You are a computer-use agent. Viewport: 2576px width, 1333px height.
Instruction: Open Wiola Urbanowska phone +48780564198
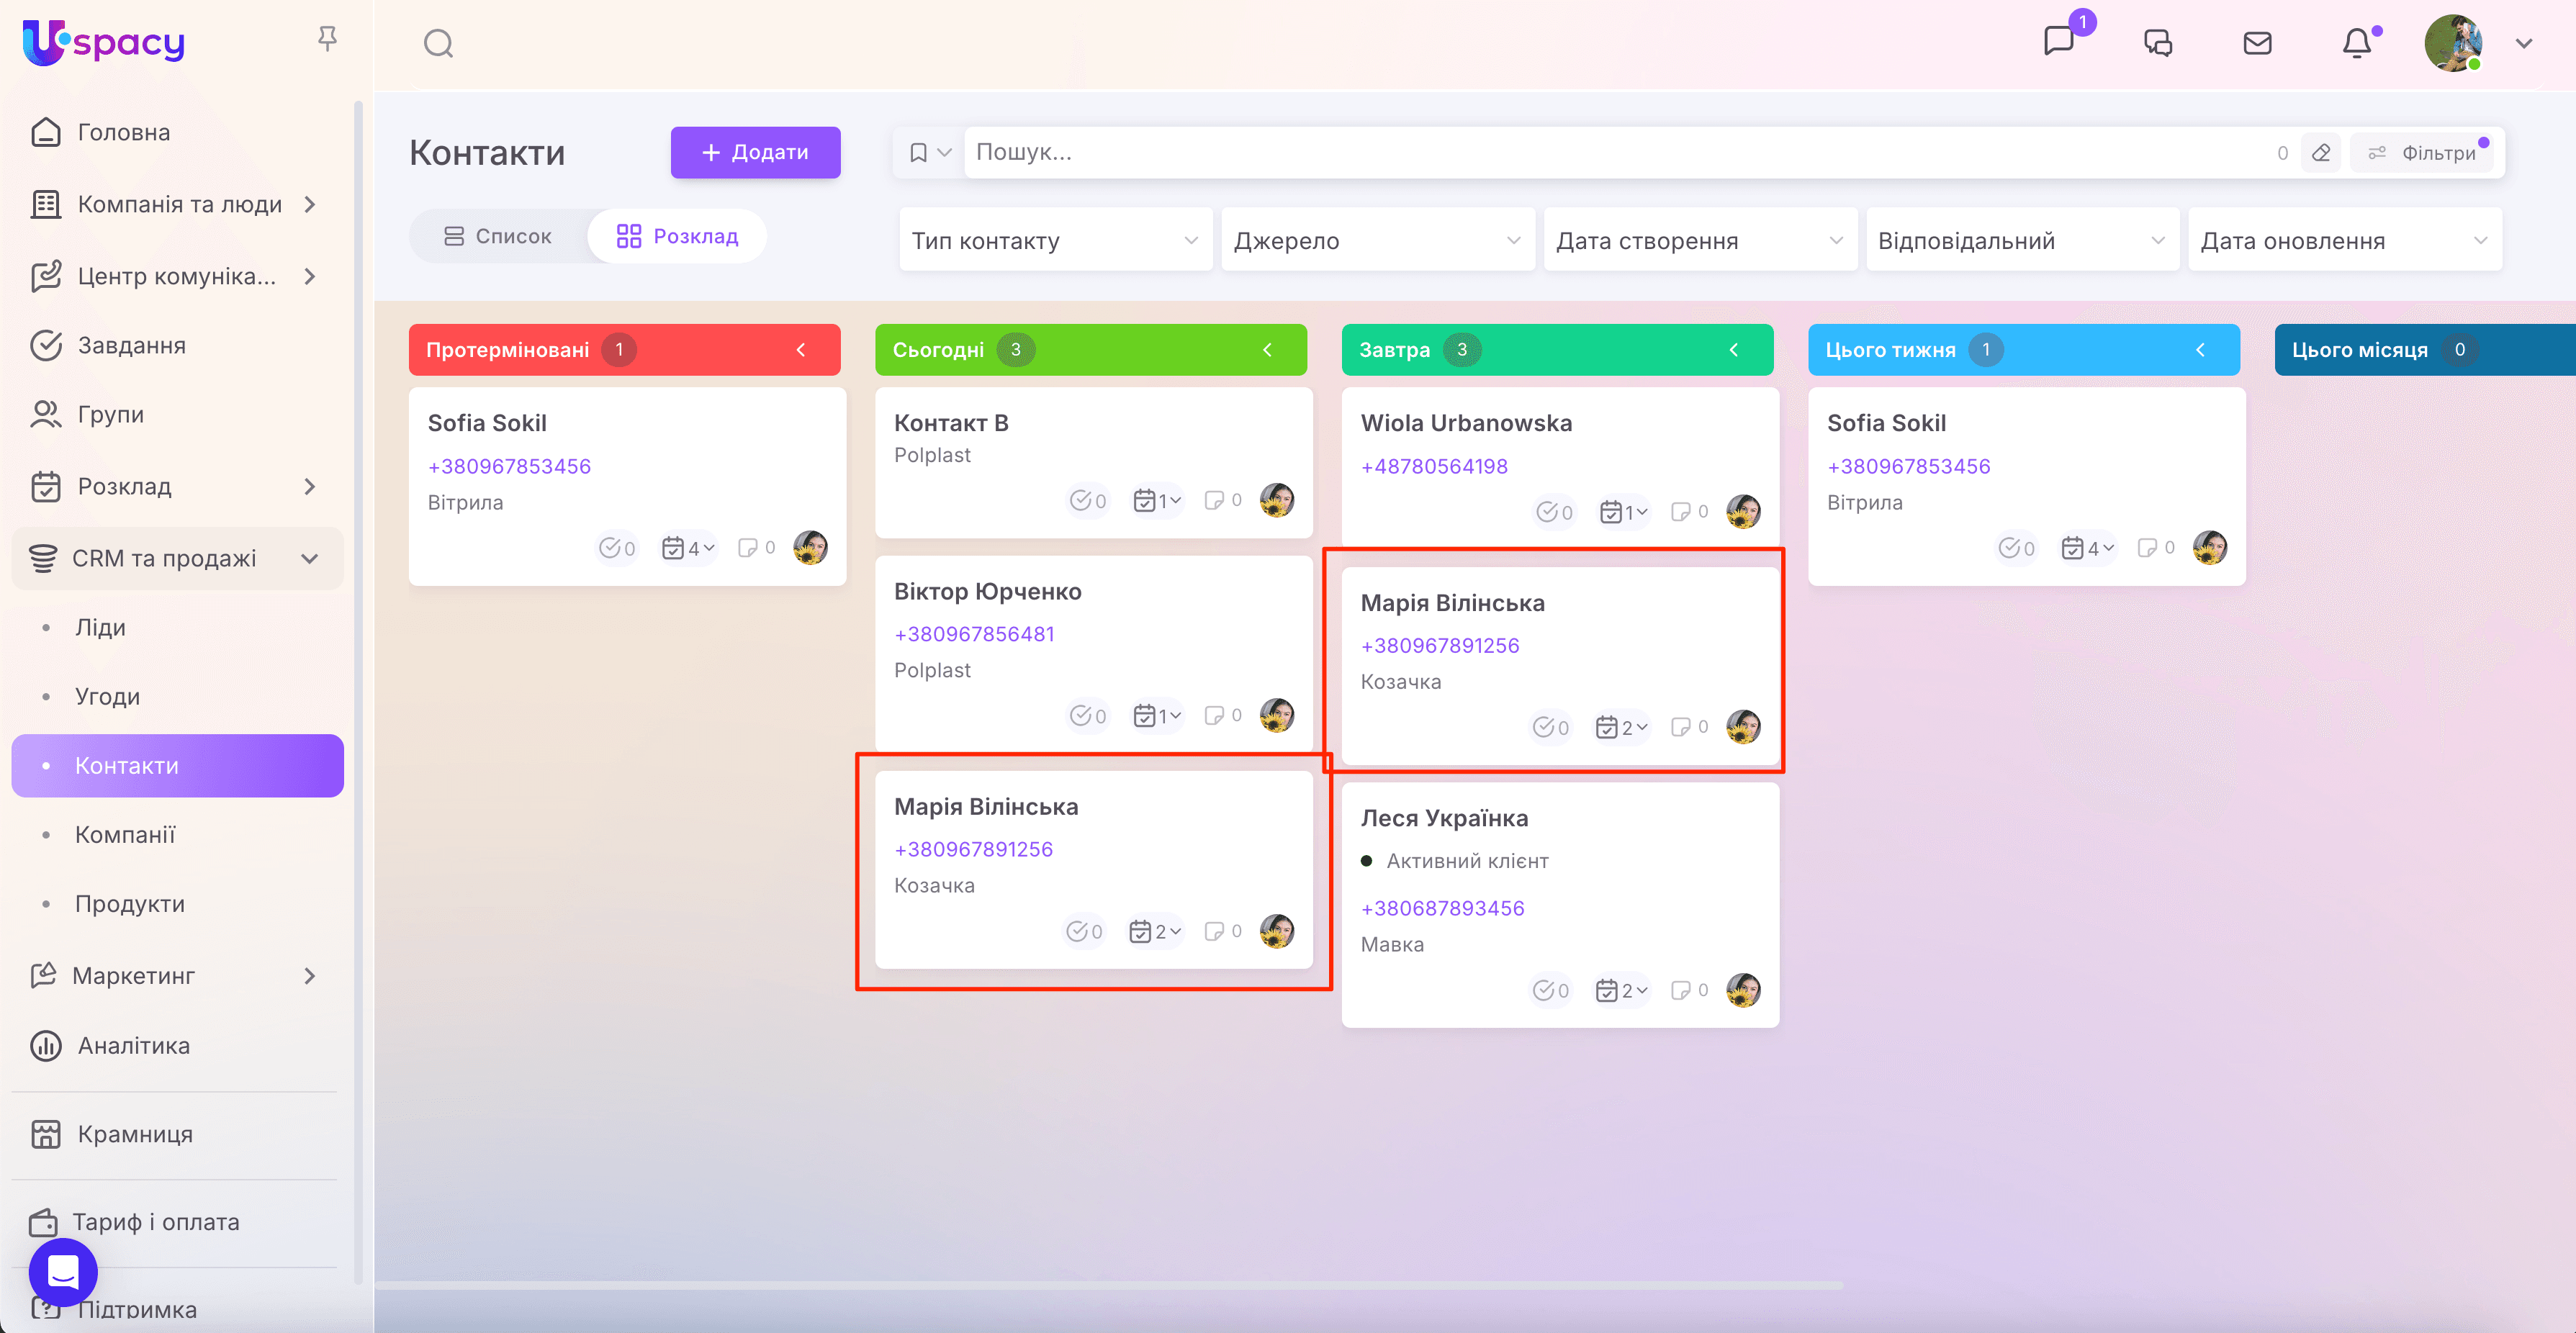pyautogui.click(x=1434, y=466)
